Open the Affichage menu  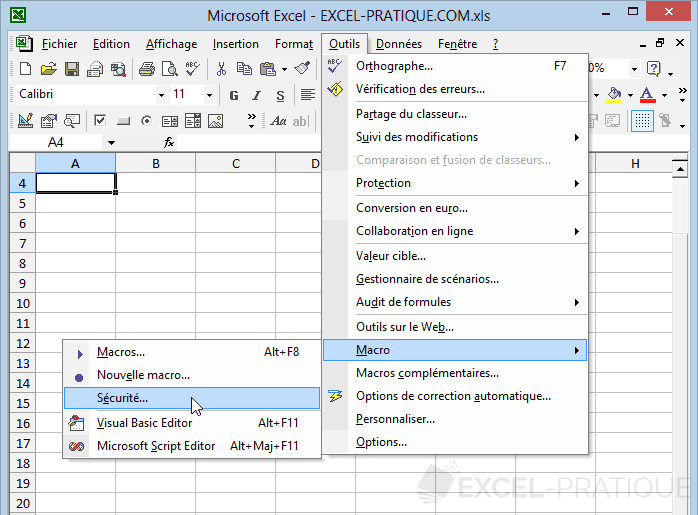(x=171, y=44)
